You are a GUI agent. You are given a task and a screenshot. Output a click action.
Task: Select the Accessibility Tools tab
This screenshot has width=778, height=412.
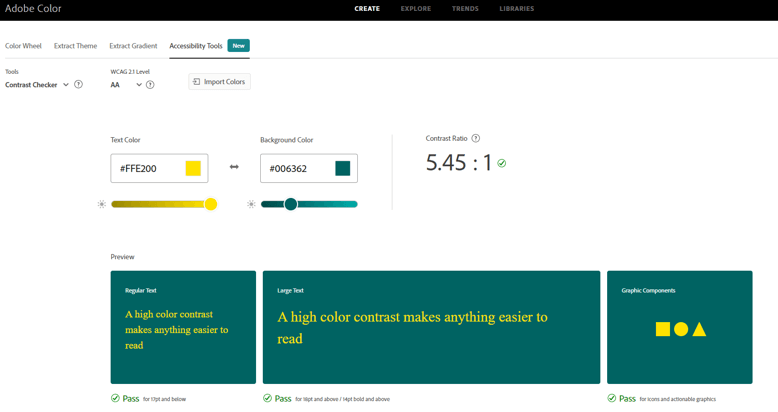[x=196, y=46]
